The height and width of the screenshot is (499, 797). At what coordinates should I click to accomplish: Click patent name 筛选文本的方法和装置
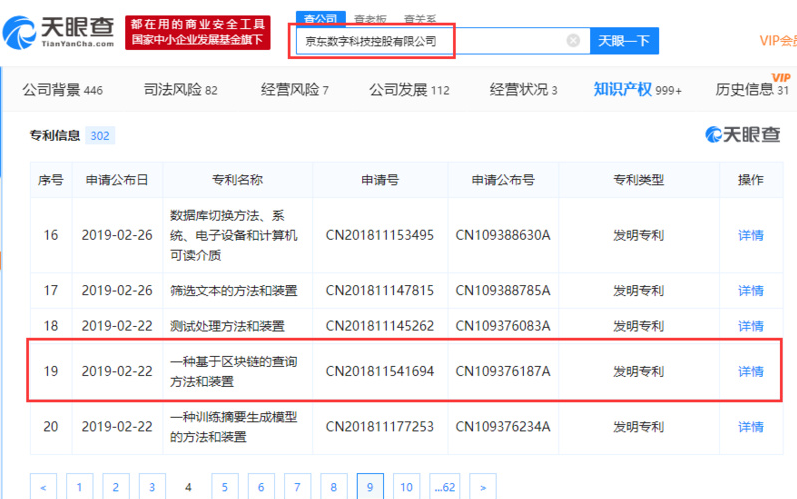click(233, 291)
